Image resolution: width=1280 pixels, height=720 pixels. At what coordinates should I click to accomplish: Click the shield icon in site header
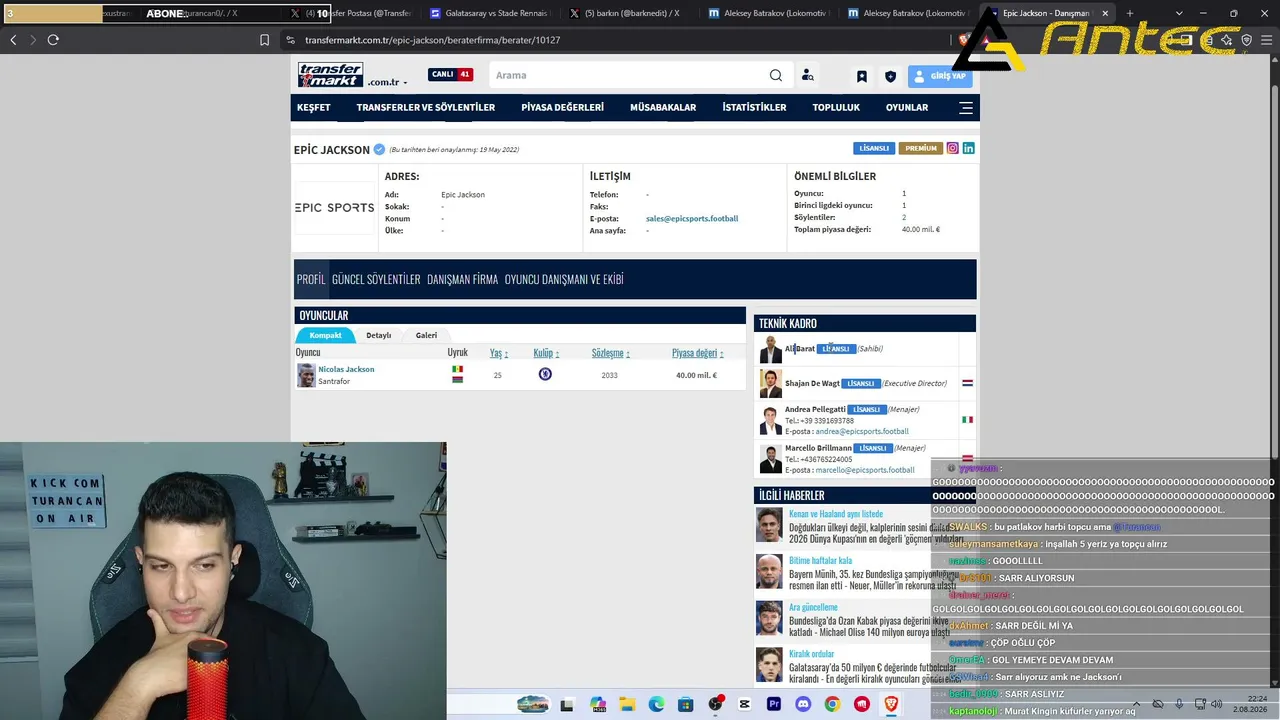click(890, 76)
